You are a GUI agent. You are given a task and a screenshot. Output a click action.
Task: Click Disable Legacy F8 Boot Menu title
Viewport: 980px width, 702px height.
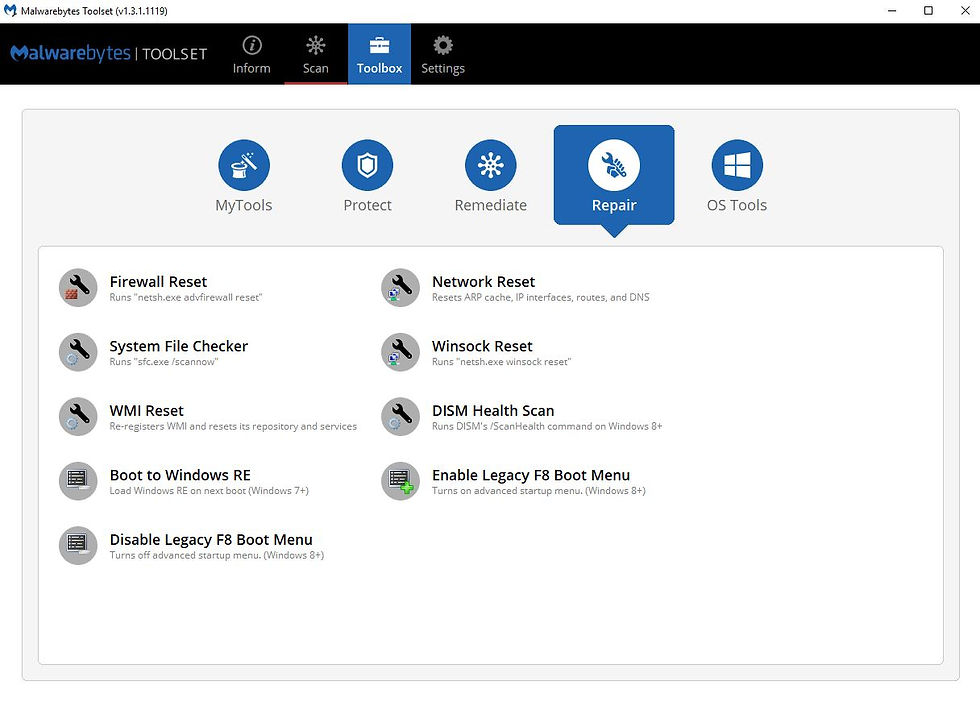tap(211, 539)
